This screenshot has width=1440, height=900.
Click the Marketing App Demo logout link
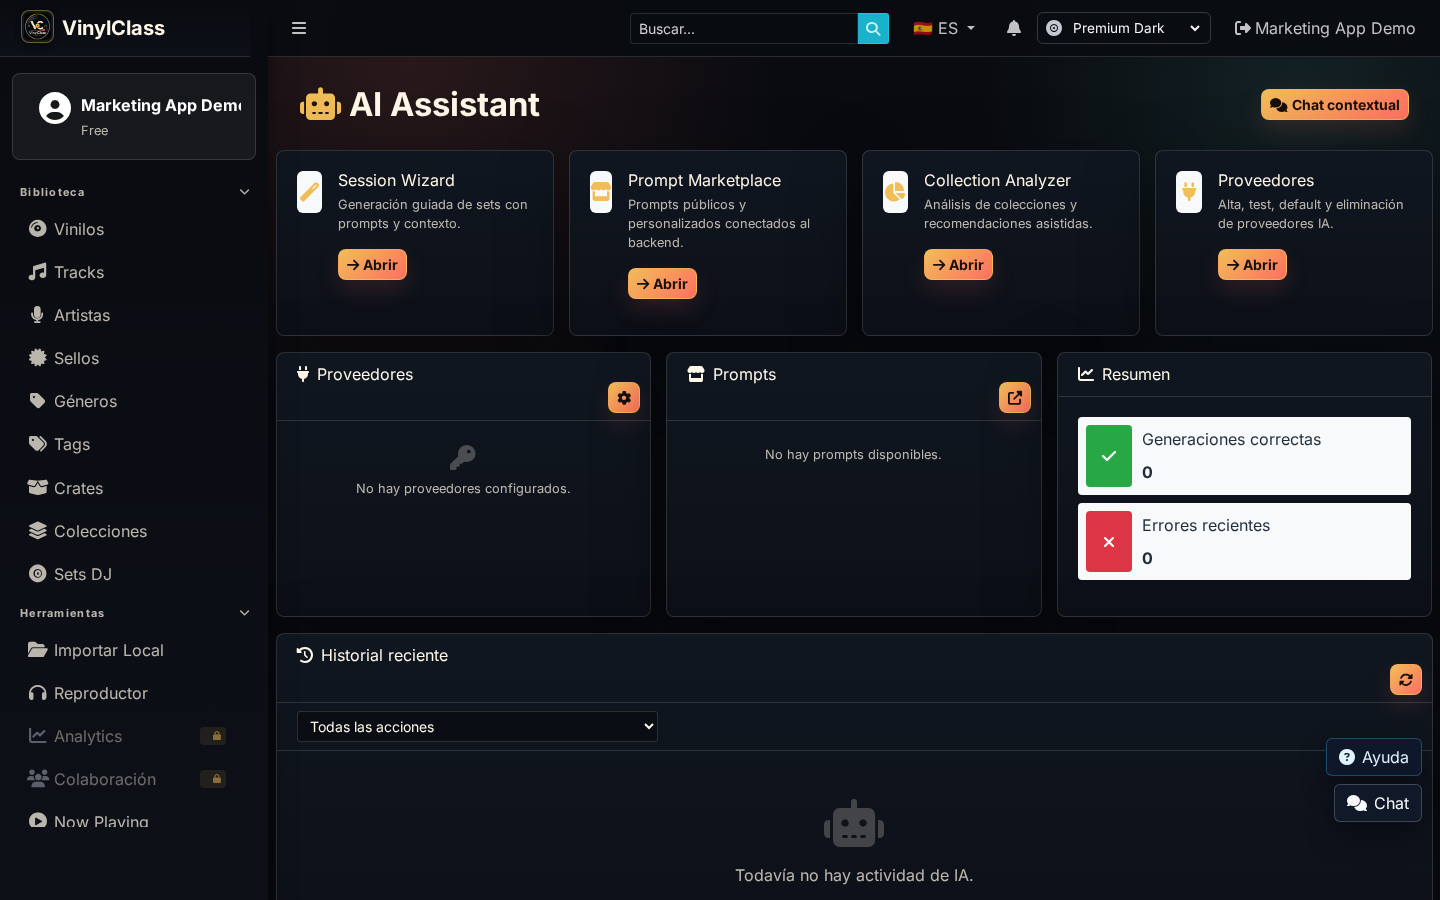pos(1325,28)
